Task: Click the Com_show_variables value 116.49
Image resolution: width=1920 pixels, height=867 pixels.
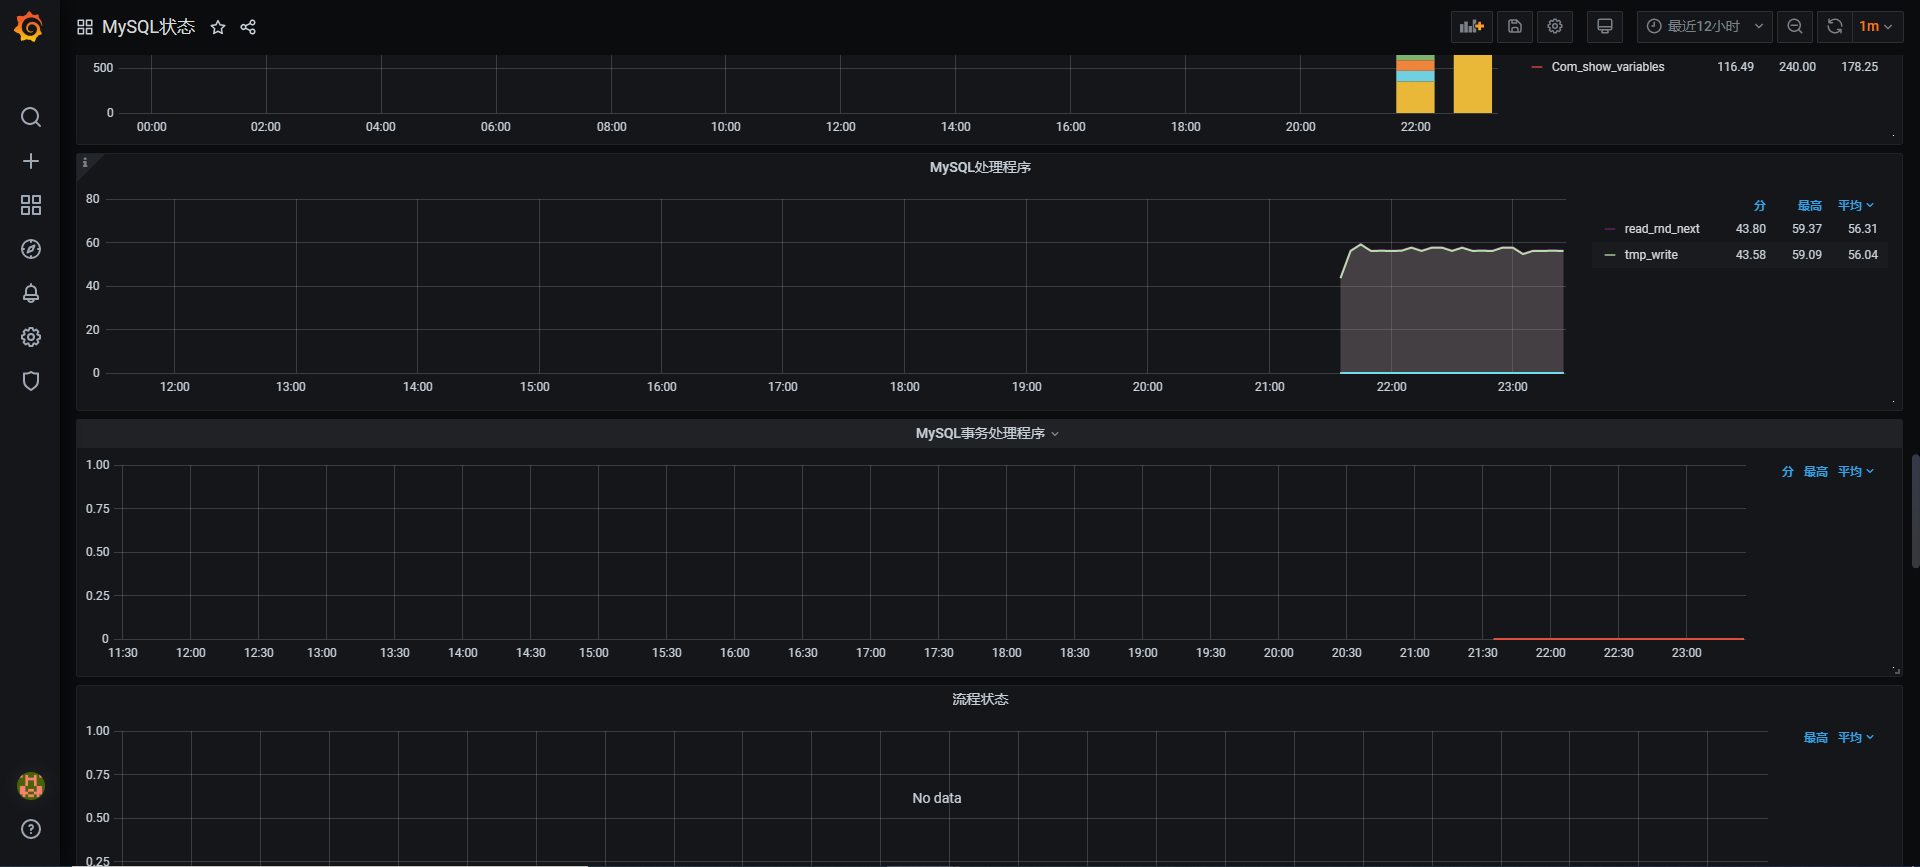Action: click(1735, 67)
